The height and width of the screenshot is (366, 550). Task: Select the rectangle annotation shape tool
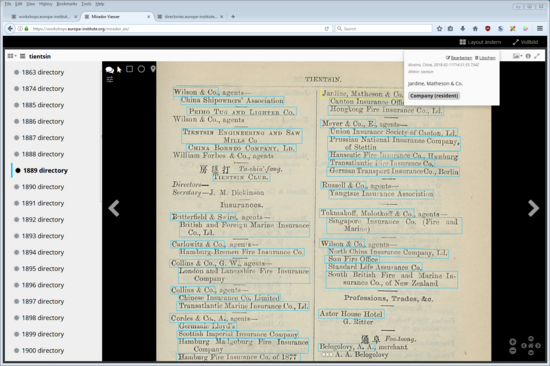tap(129, 69)
